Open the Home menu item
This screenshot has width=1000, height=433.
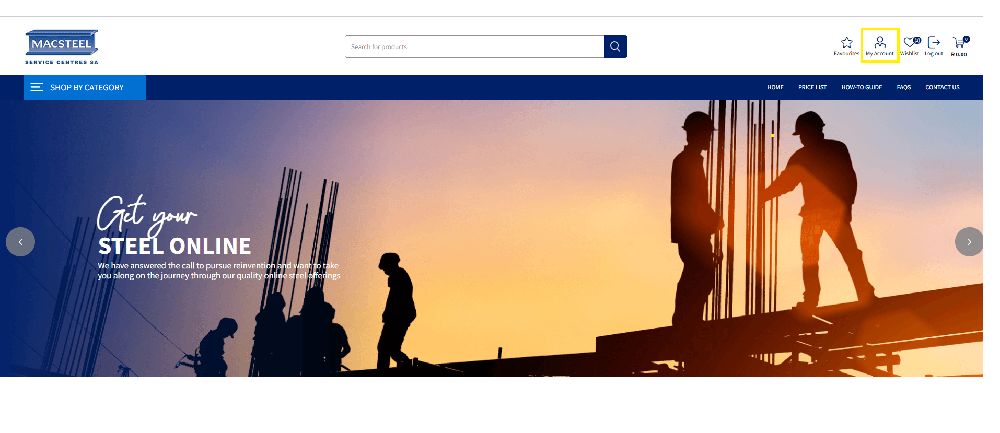(775, 88)
